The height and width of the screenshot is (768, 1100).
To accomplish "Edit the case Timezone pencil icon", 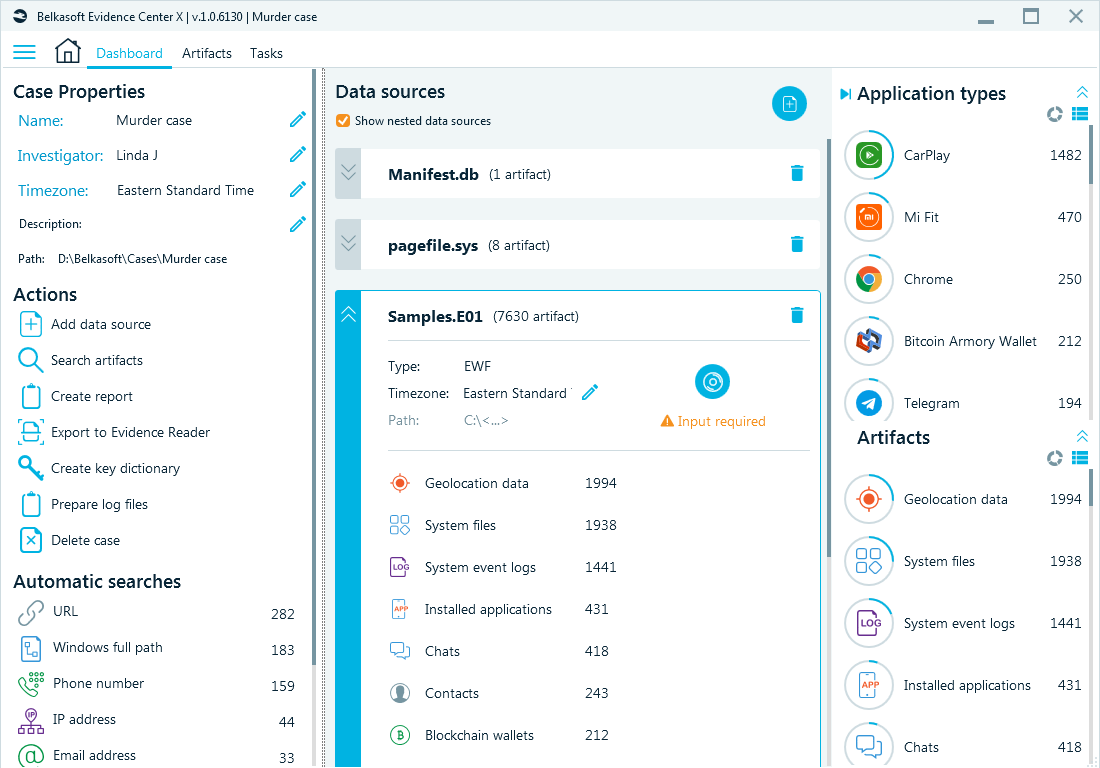I will (x=297, y=189).
